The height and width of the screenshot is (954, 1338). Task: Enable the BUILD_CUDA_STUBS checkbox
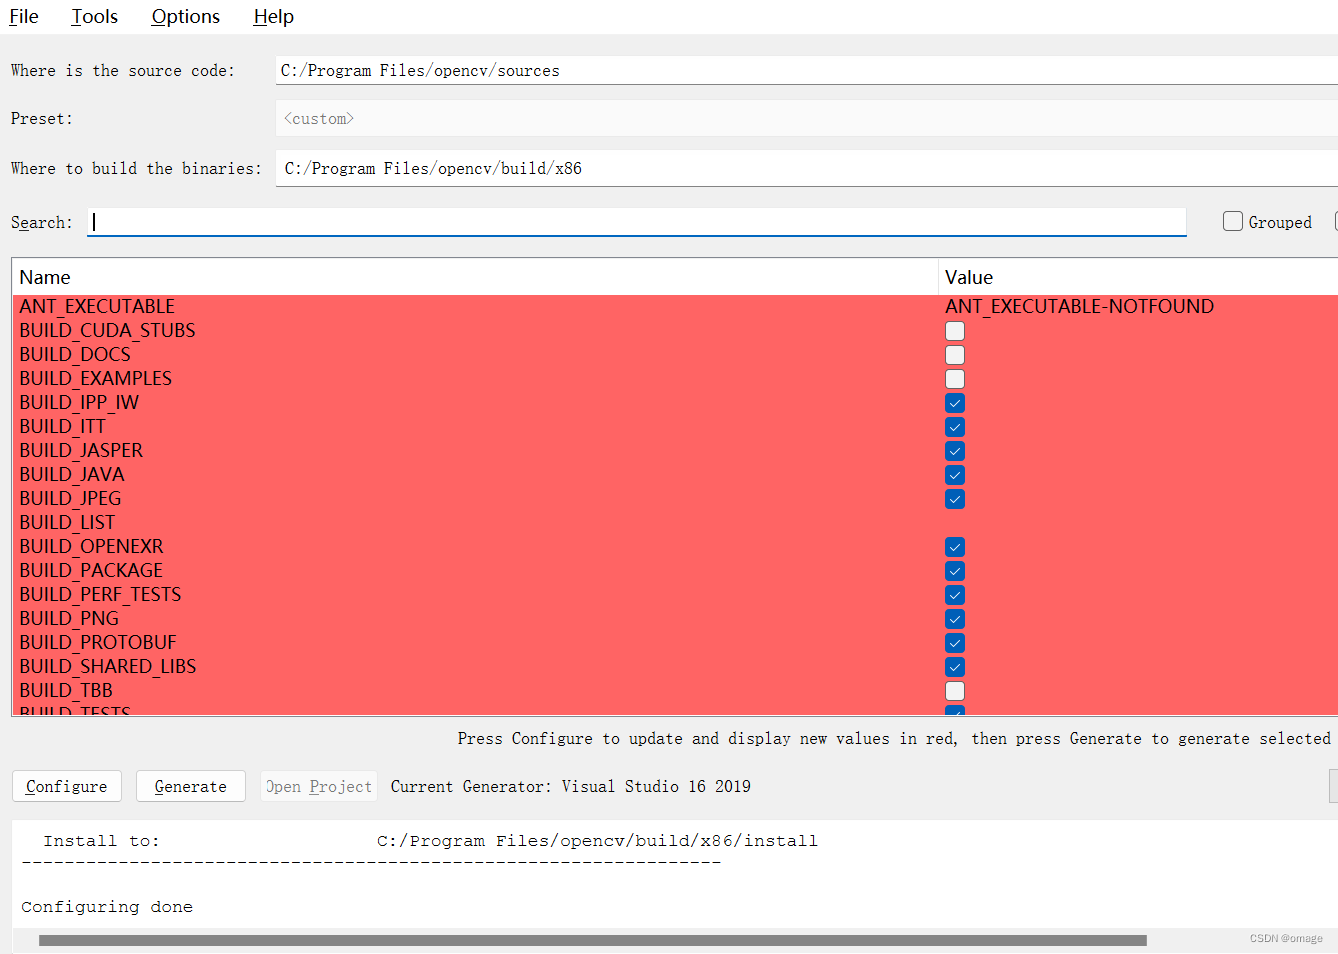click(x=955, y=330)
